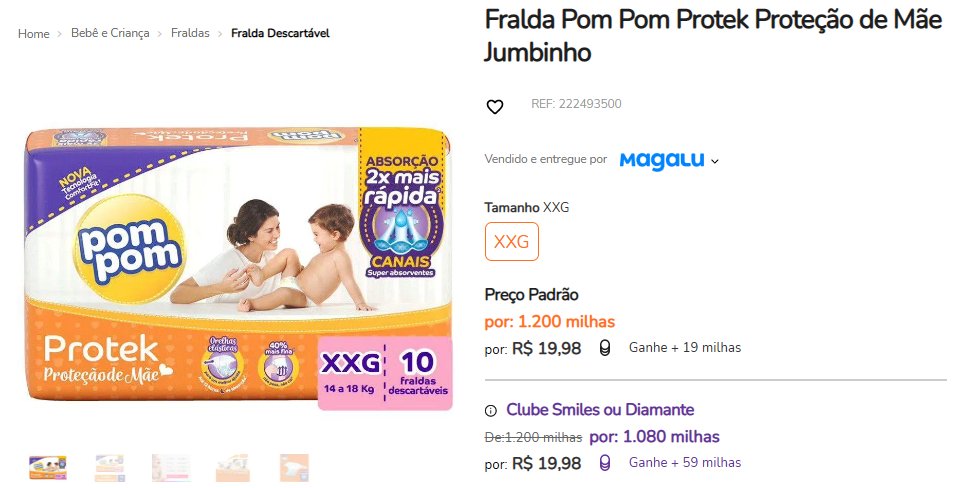Select the third product thumbnail
This screenshot has width=962, height=488.
click(x=171, y=468)
